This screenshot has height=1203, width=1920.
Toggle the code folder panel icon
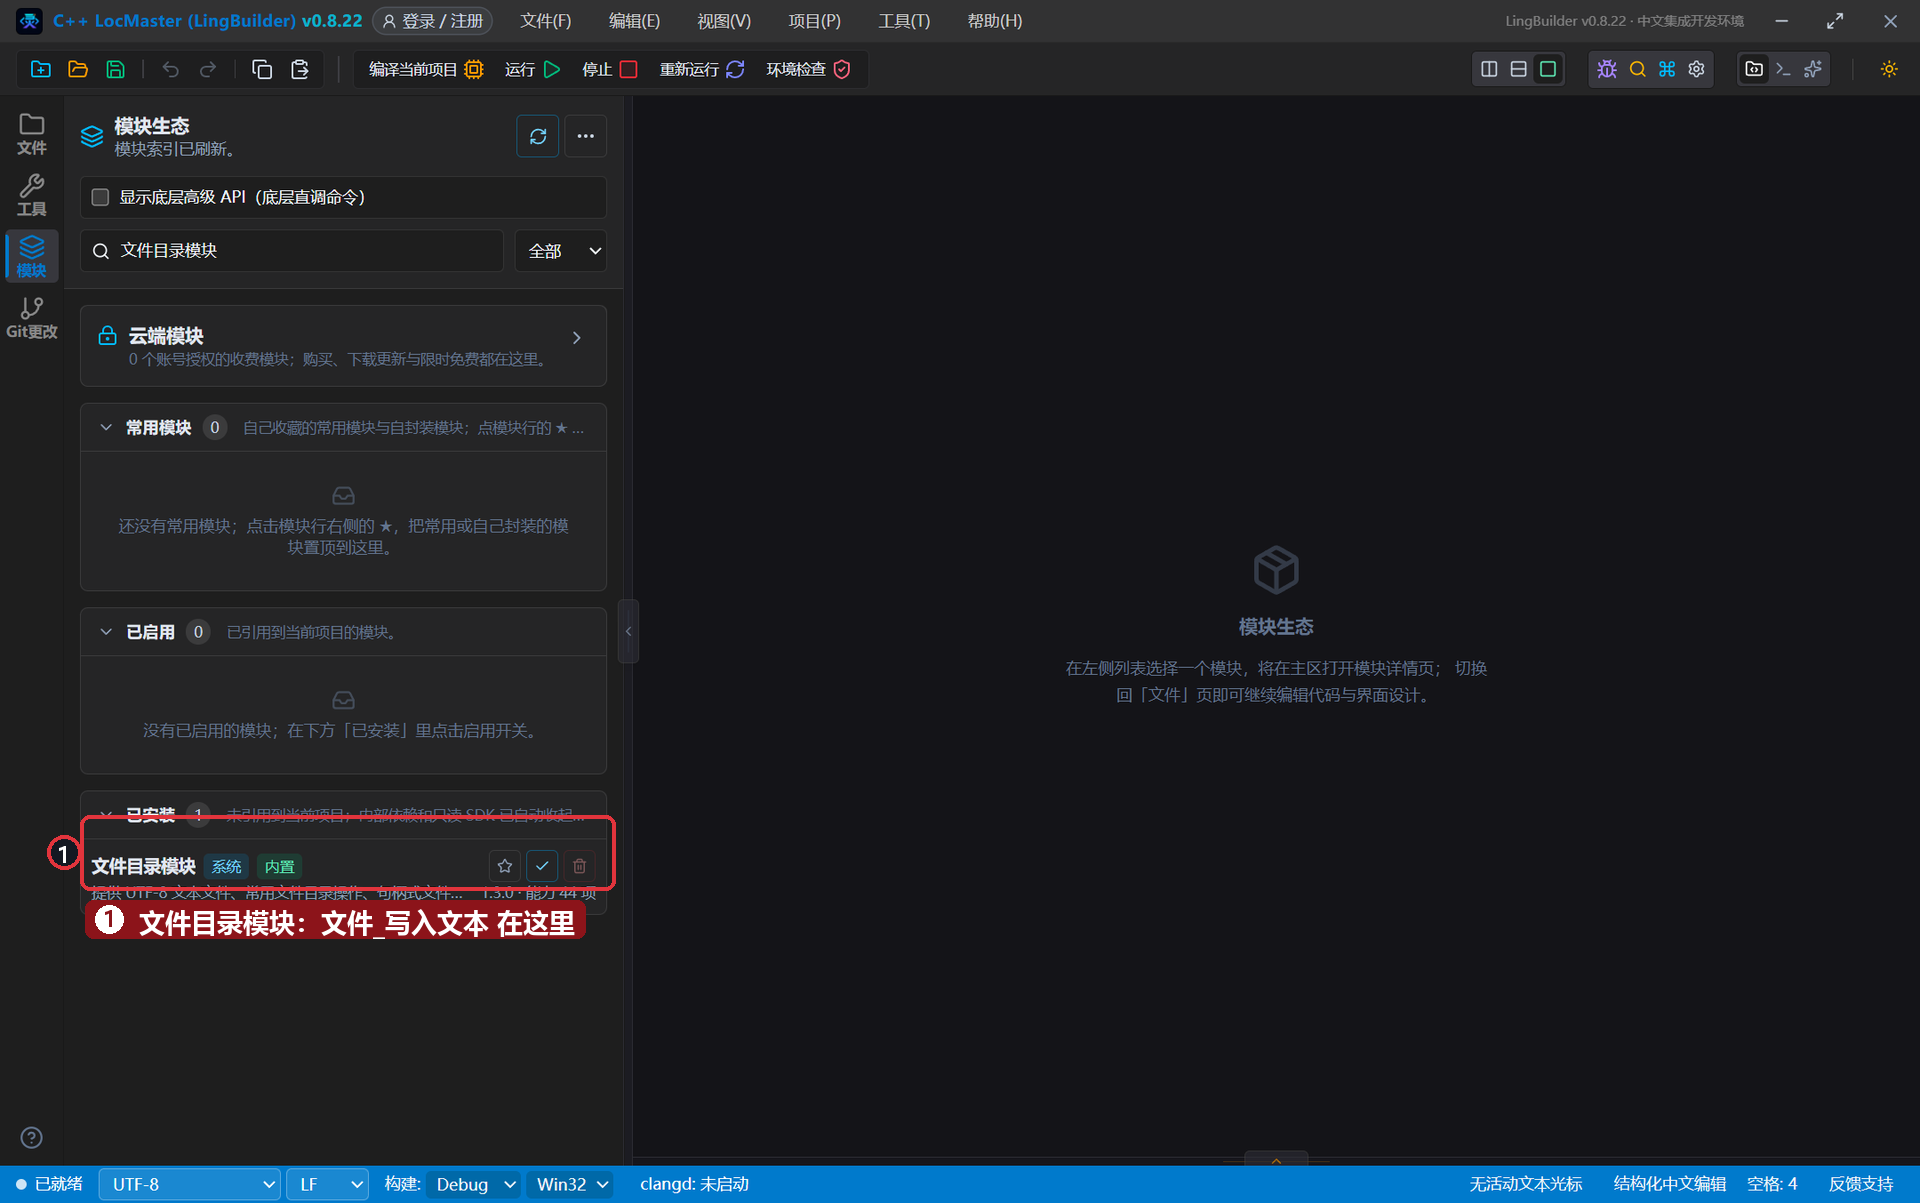[x=1754, y=69]
